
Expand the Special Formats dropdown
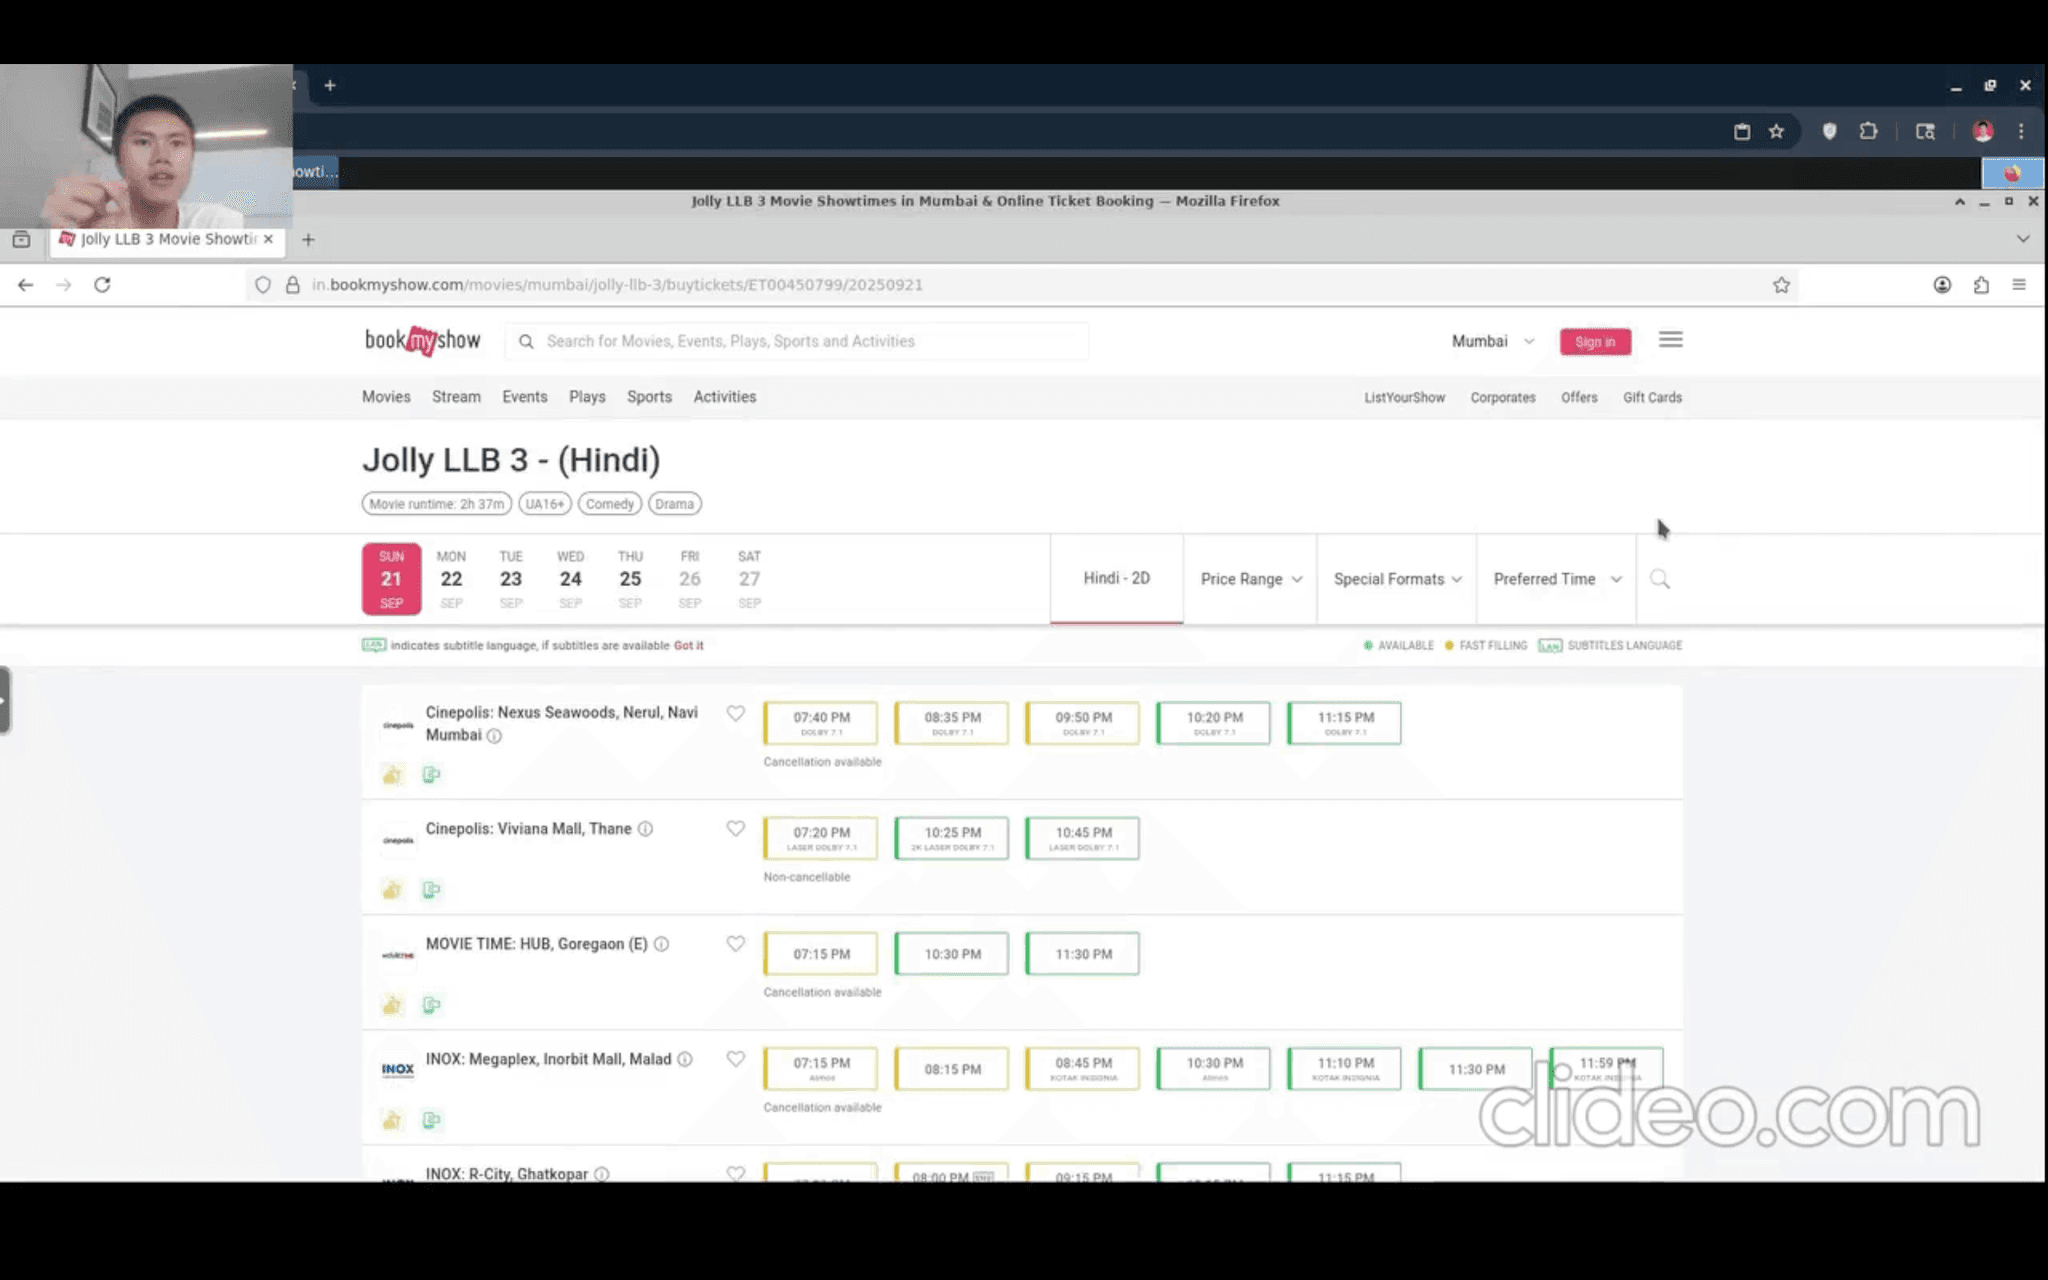(x=1396, y=579)
